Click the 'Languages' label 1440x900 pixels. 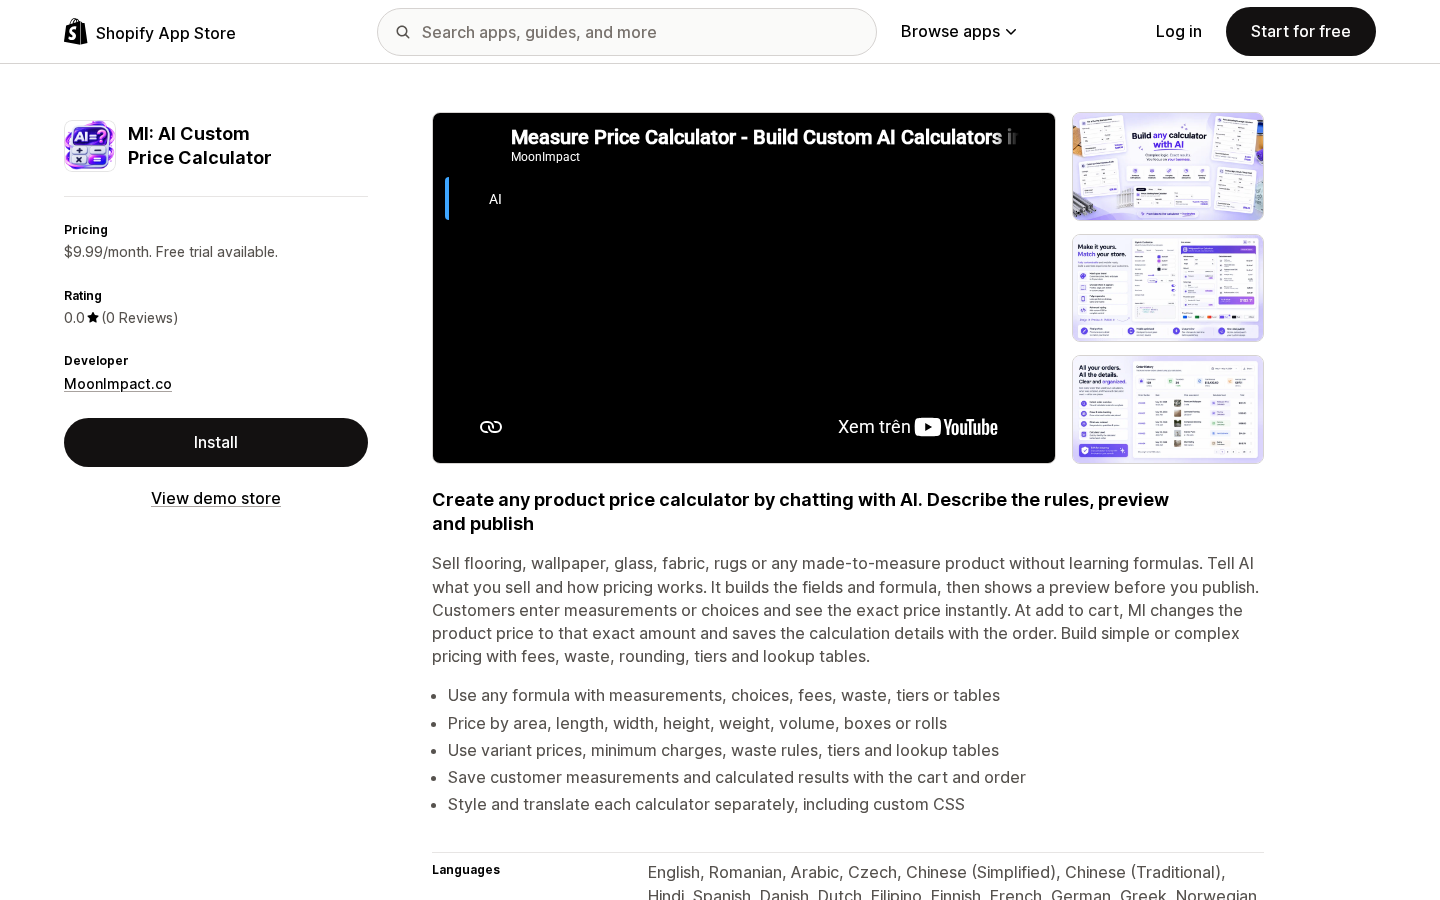click(x=466, y=870)
